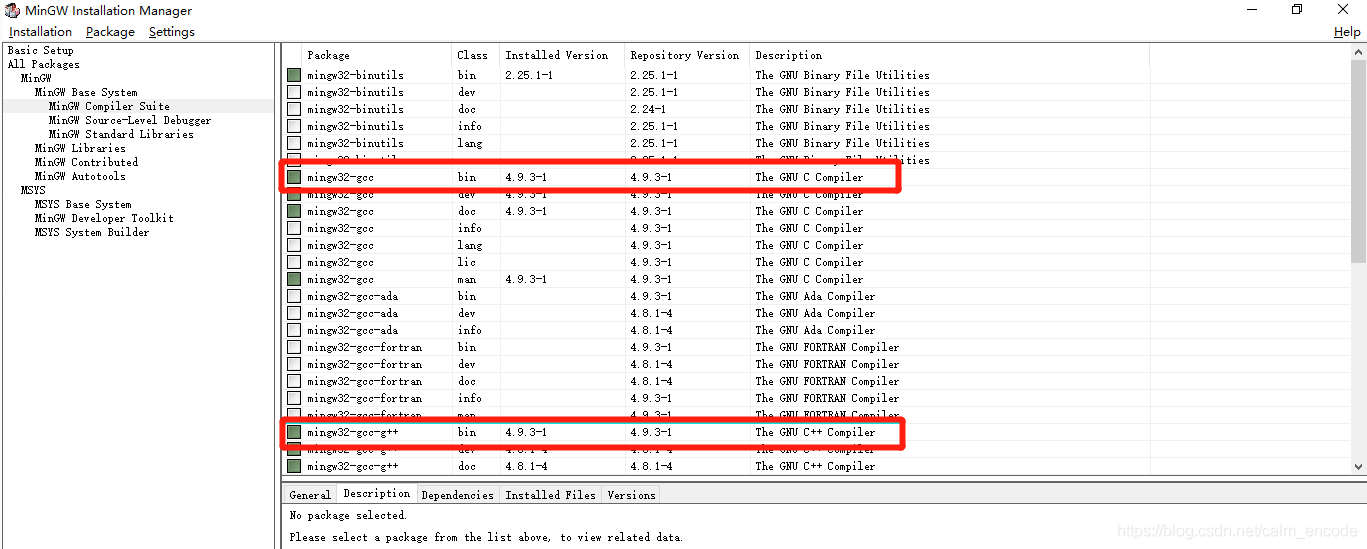The width and height of the screenshot is (1367, 549).
Task: Select All Packages in the tree
Action: (44, 64)
